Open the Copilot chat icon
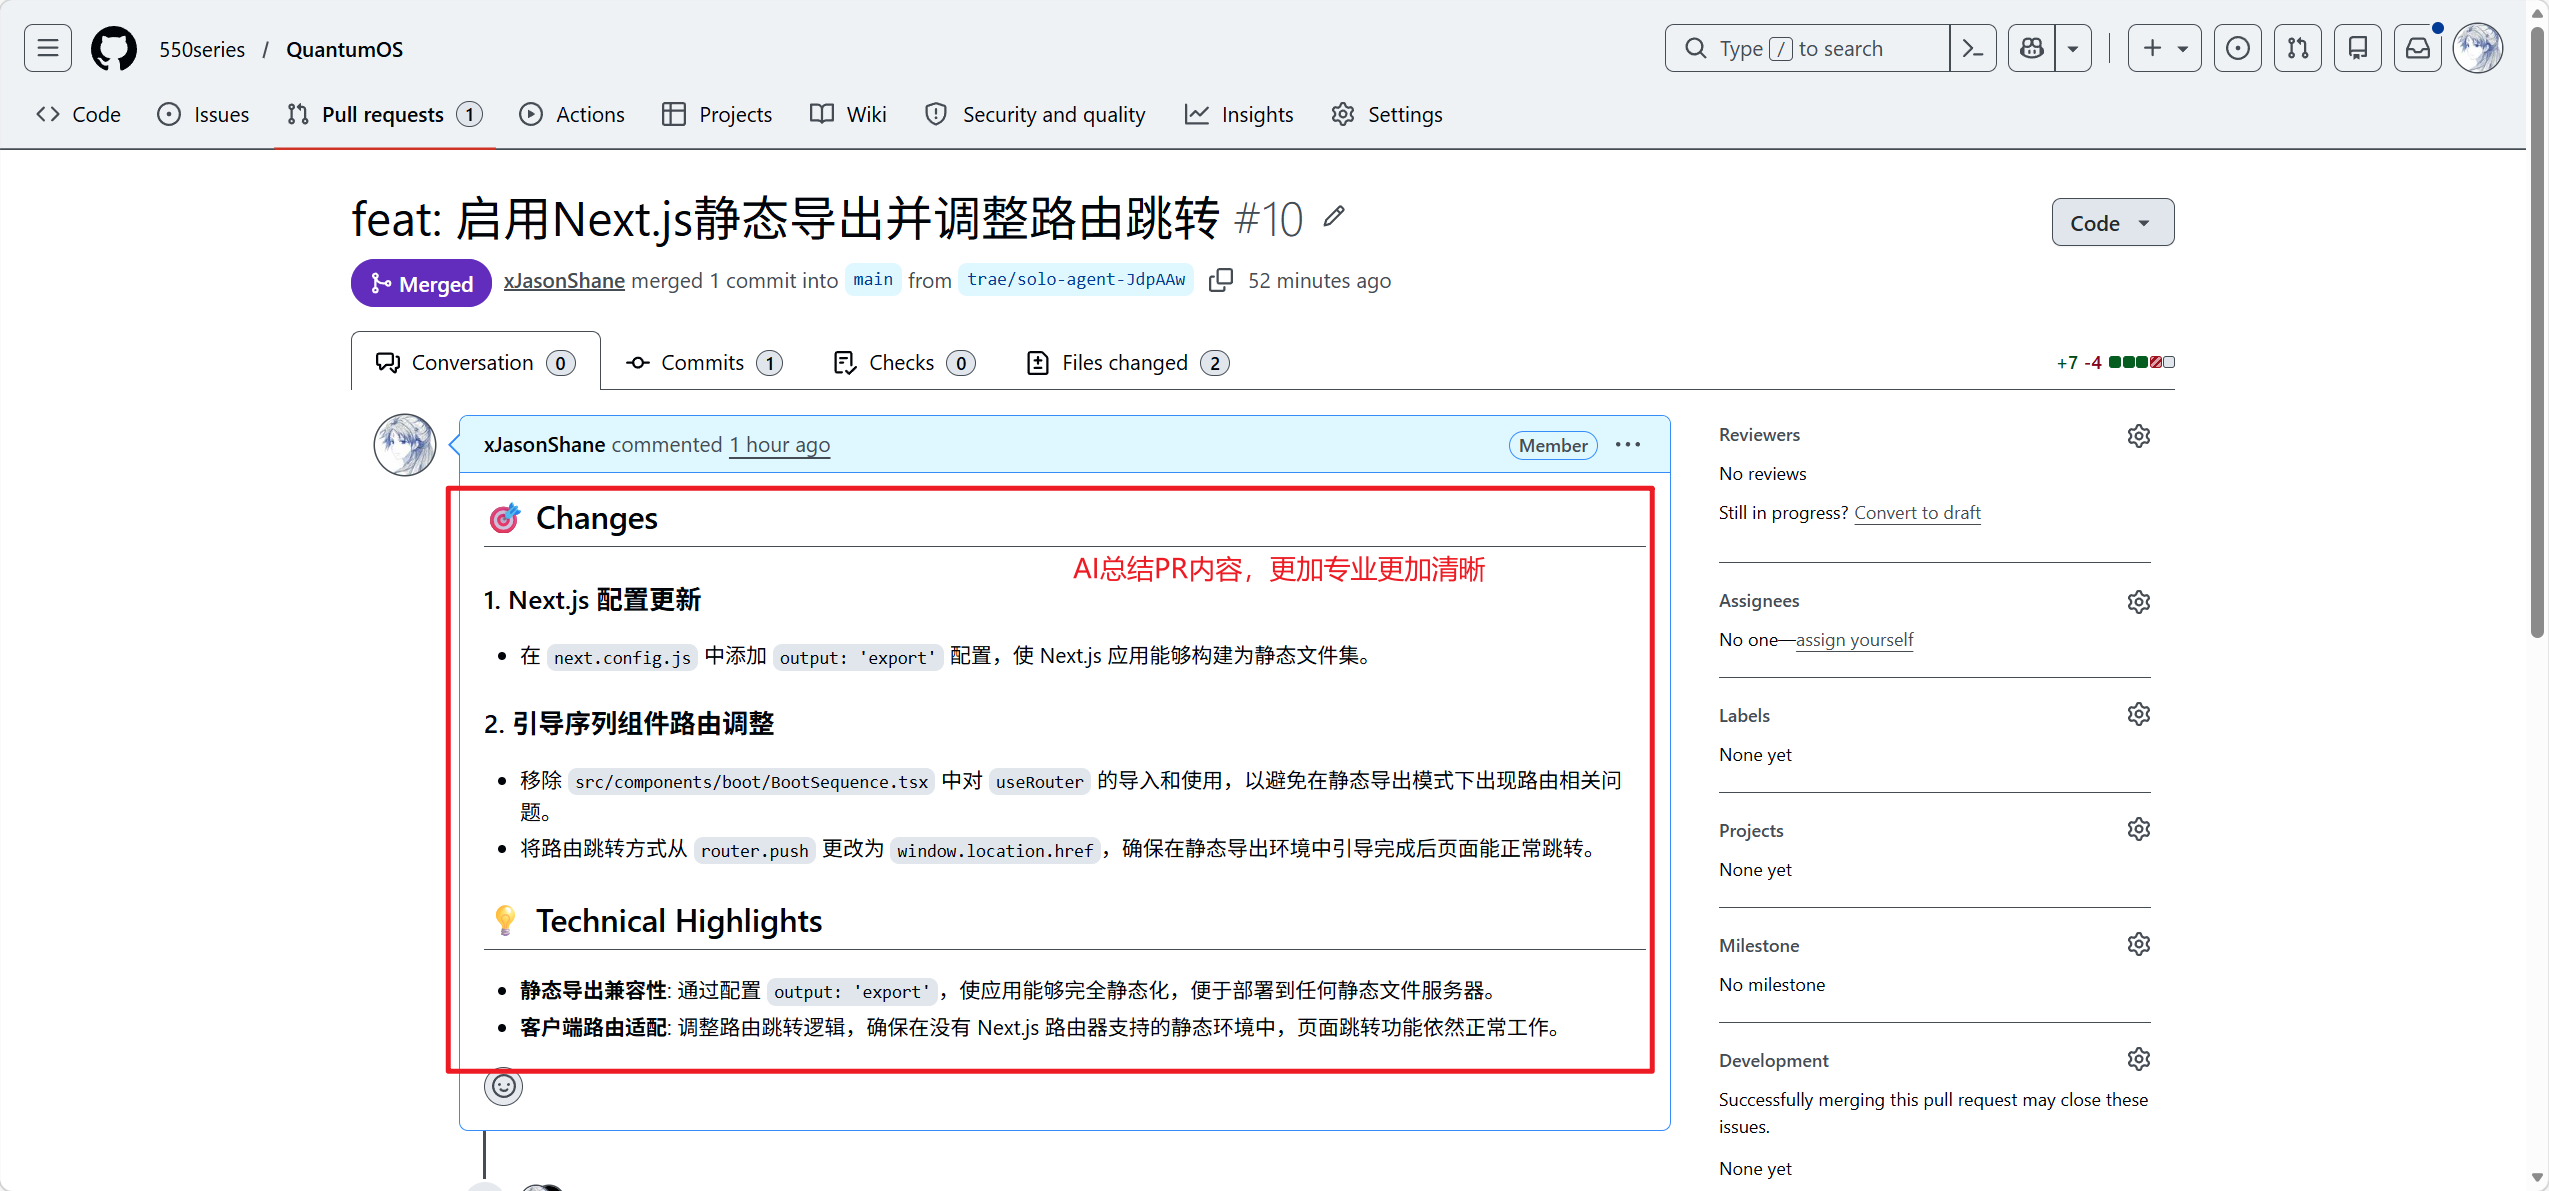2549x1191 pixels. [2032, 48]
